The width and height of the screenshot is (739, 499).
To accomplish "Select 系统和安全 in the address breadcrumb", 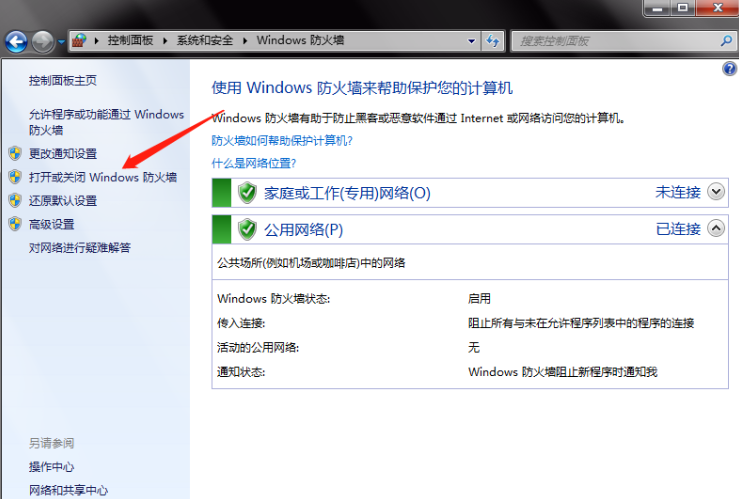I will [x=205, y=41].
